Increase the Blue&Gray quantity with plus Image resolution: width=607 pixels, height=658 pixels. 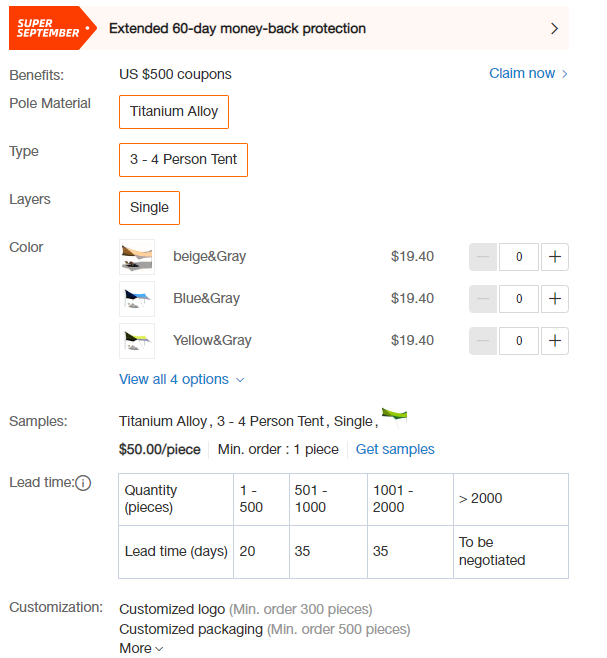tap(555, 298)
